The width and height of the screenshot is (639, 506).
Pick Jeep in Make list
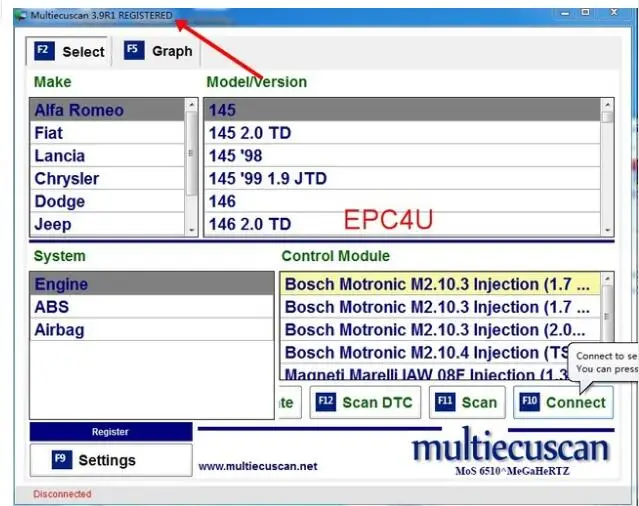pos(107,224)
